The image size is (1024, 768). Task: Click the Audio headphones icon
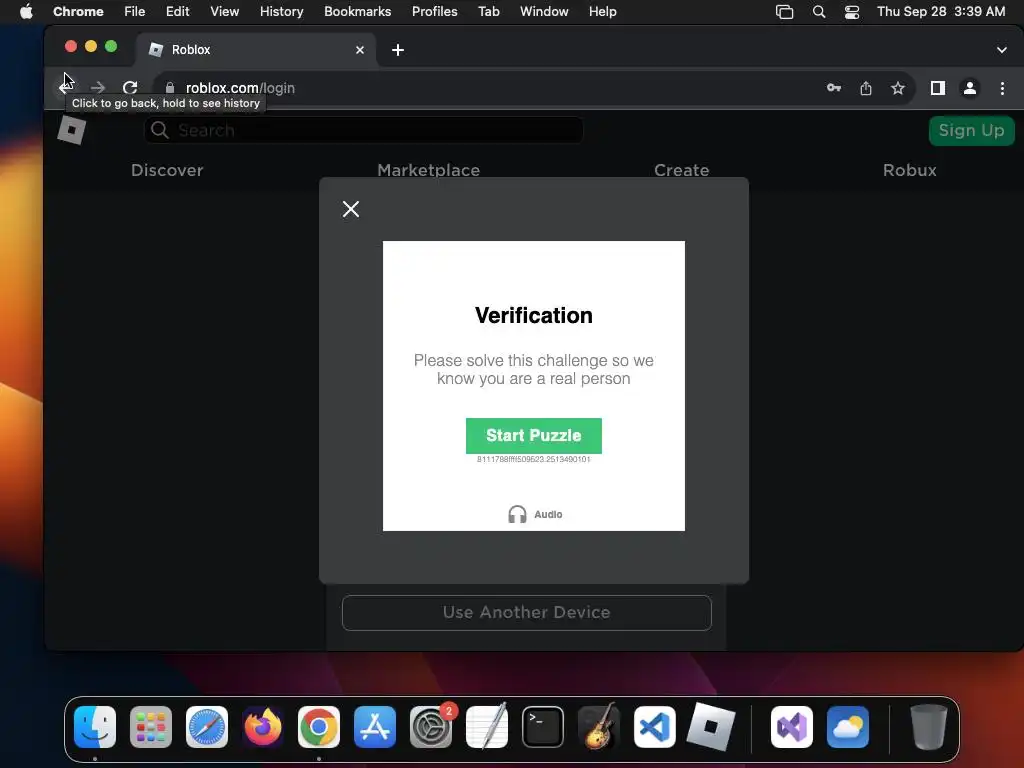pyautogui.click(x=517, y=515)
